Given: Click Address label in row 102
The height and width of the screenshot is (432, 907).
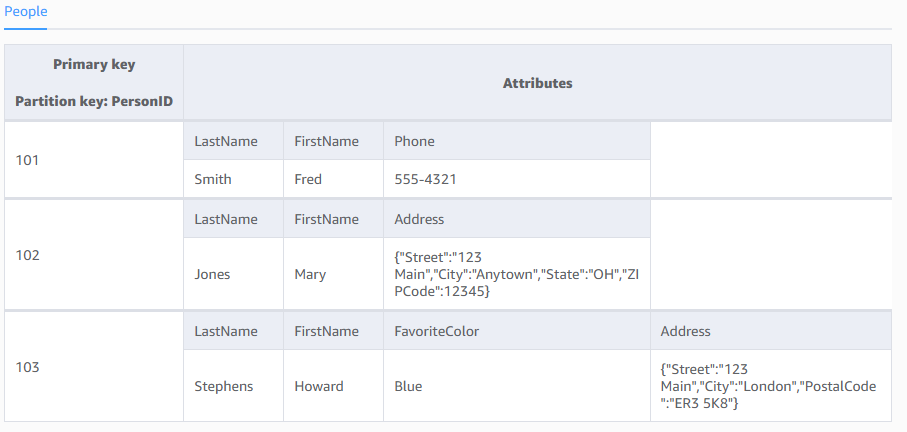Looking at the screenshot, I should pyautogui.click(x=419, y=219).
